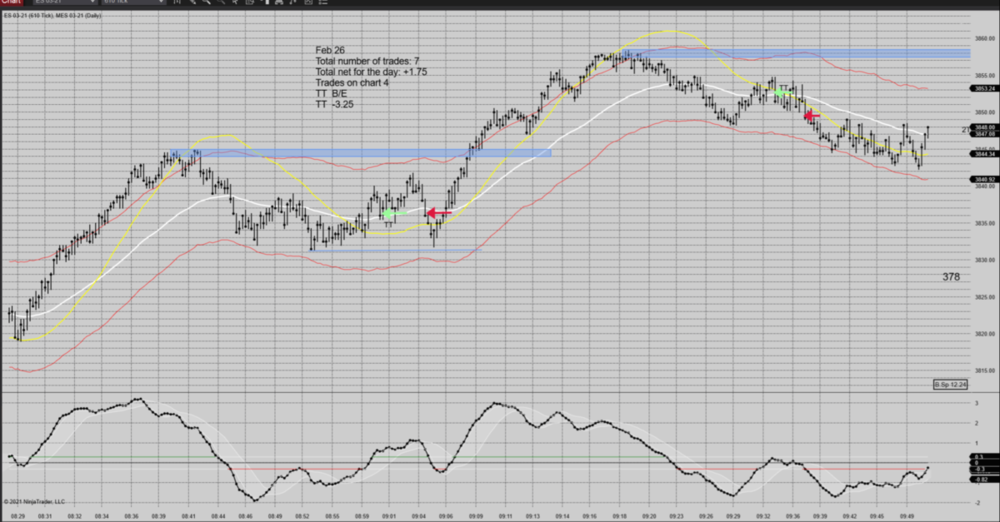This screenshot has width=1000, height=522.
Task: Select the blue zone rectangle near 3844
Action: click(360, 153)
